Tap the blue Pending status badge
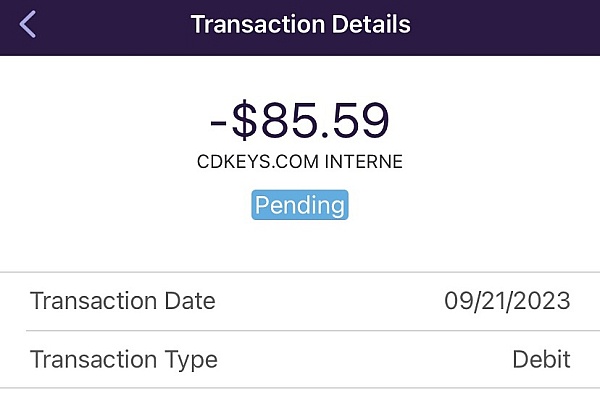This screenshot has height=406, width=600. tap(300, 205)
